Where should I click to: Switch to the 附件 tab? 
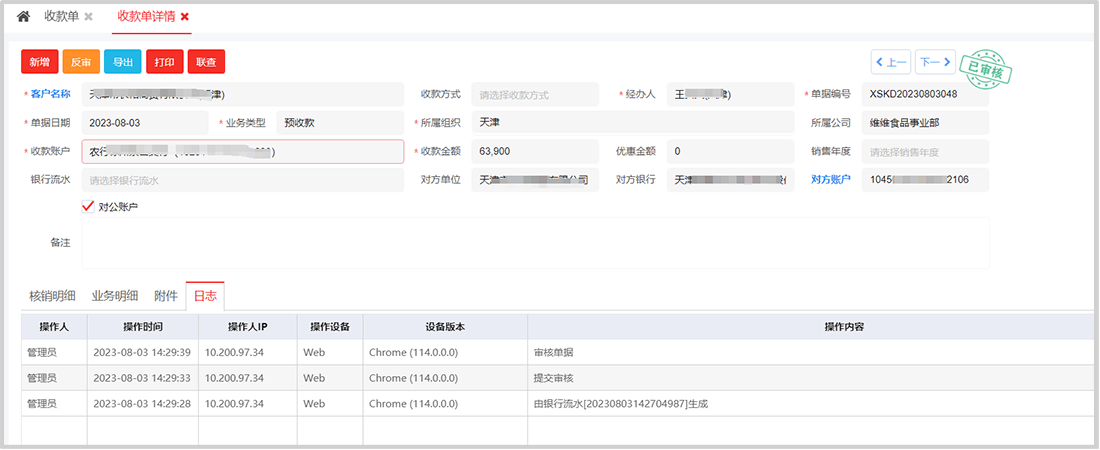pos(166,296)
